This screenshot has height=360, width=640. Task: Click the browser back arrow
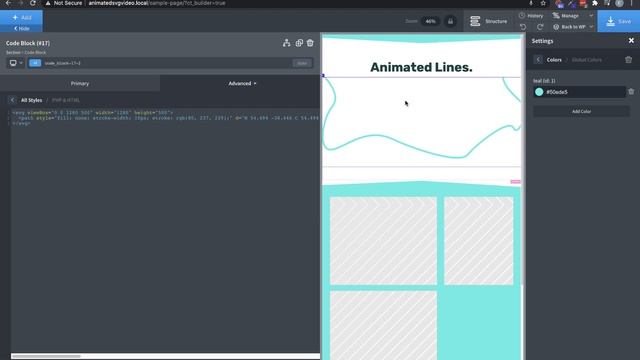pyautogui.click(x=8, y=3)
